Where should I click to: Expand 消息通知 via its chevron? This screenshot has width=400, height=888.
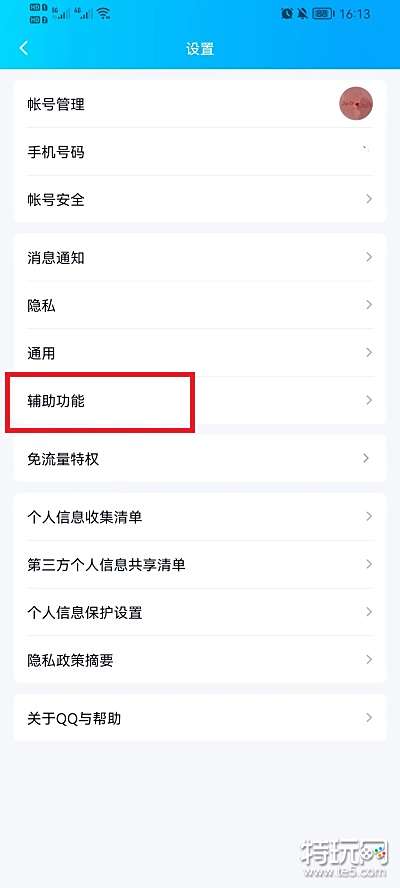(369, 258)
